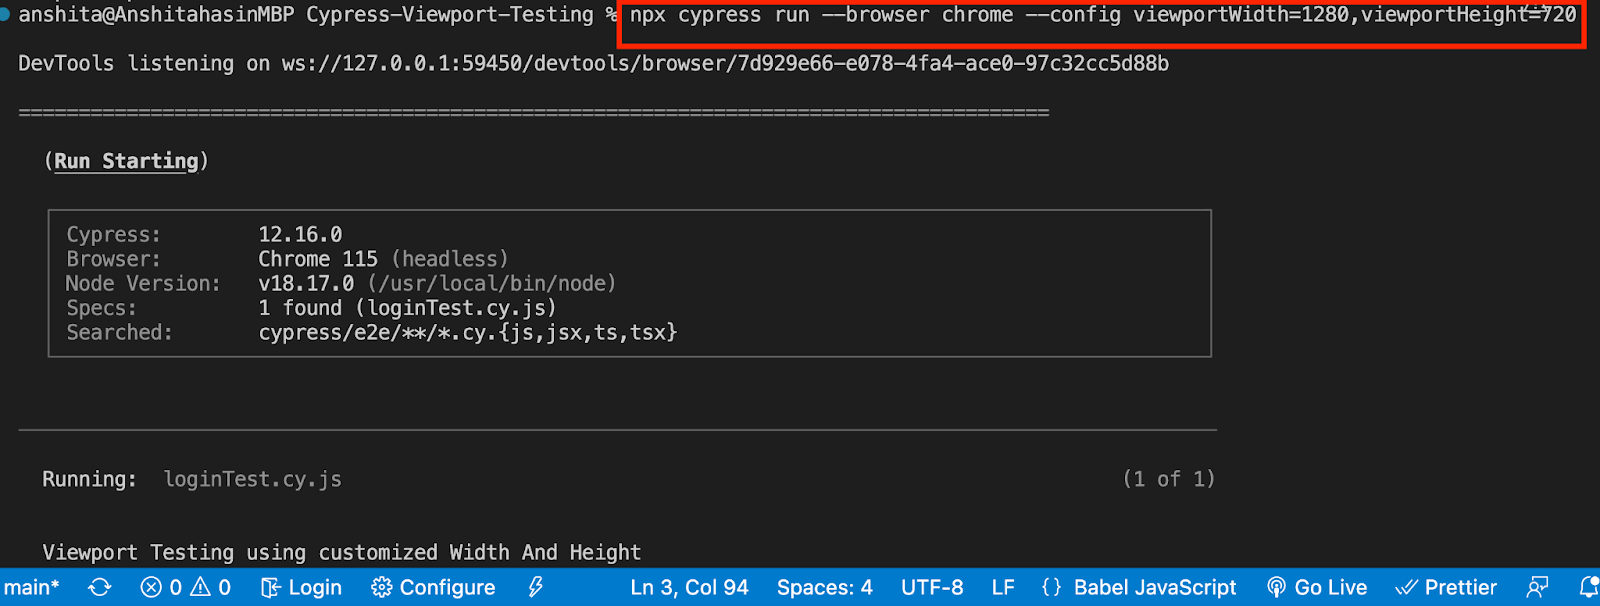Click the curly braces language icon
This screenshot has height=606, width=1600.
tap(1051, 588)
